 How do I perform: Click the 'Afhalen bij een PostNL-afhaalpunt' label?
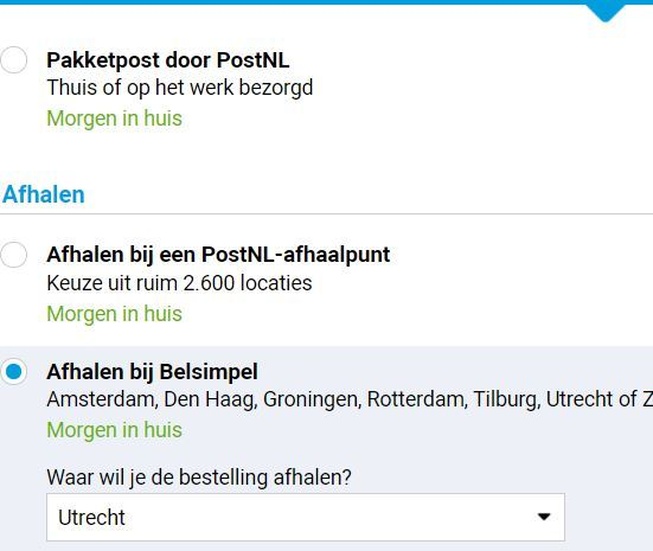click(218, 255)
